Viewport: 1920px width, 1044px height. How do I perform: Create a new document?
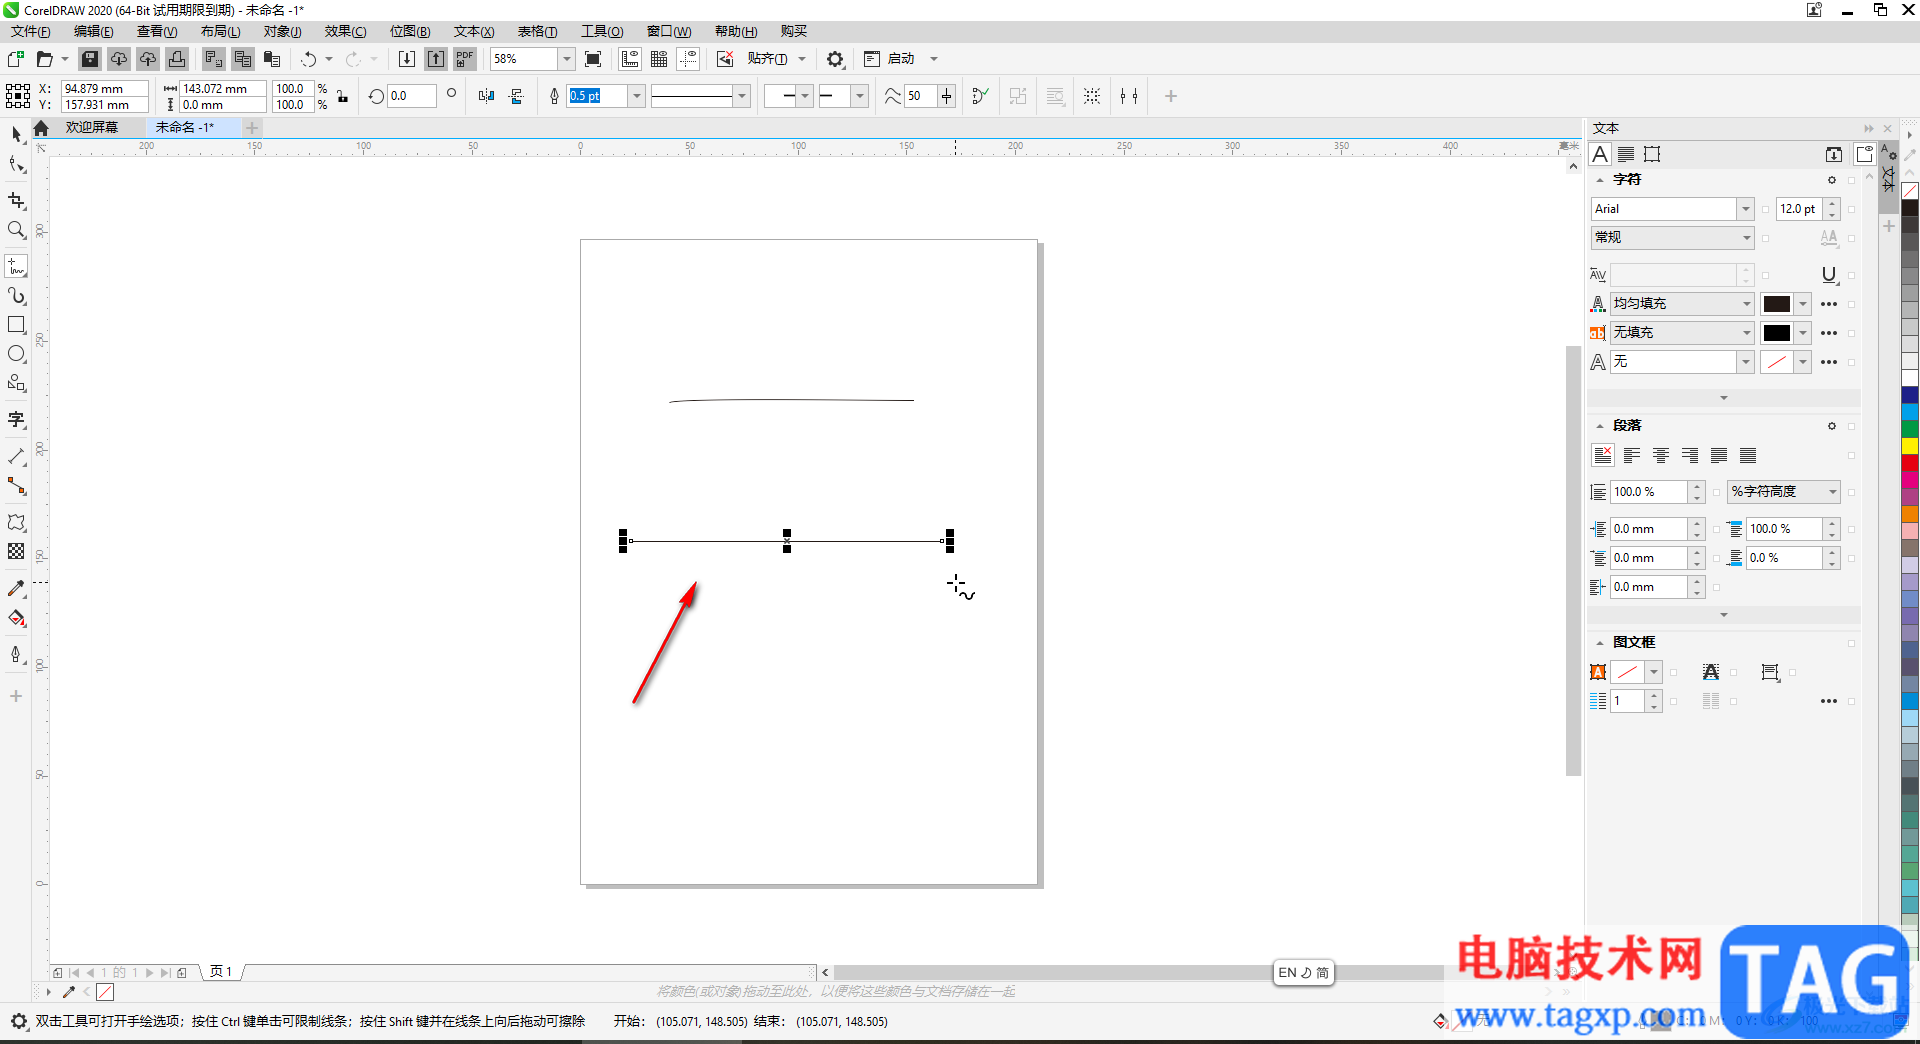point(16,59)
